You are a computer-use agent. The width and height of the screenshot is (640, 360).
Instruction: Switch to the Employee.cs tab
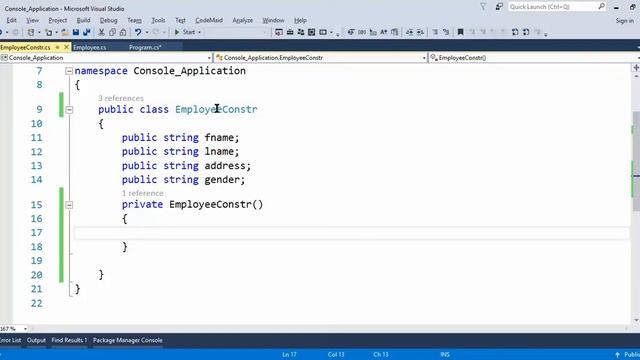coord(90,47)
